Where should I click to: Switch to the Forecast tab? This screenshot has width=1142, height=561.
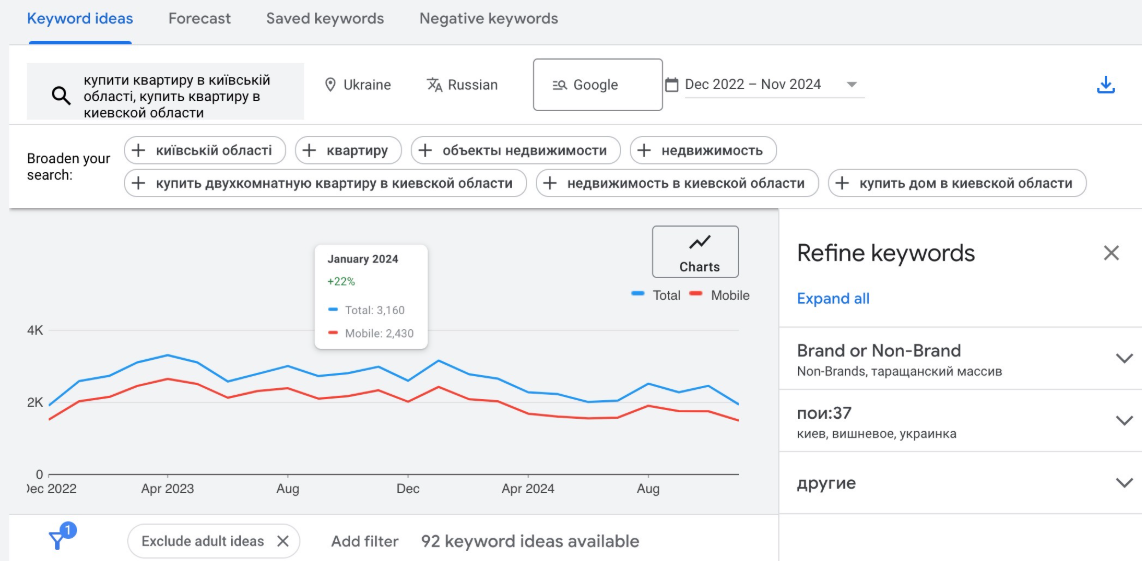[199, 19]
